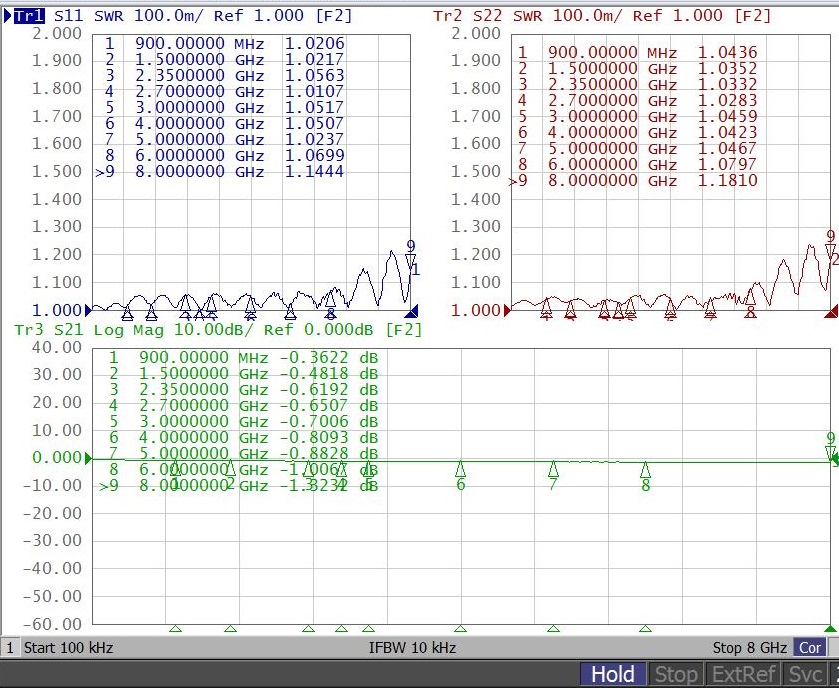Click the Stop status button
Viewport: 839px width, 688px height.
click(675, 674)
